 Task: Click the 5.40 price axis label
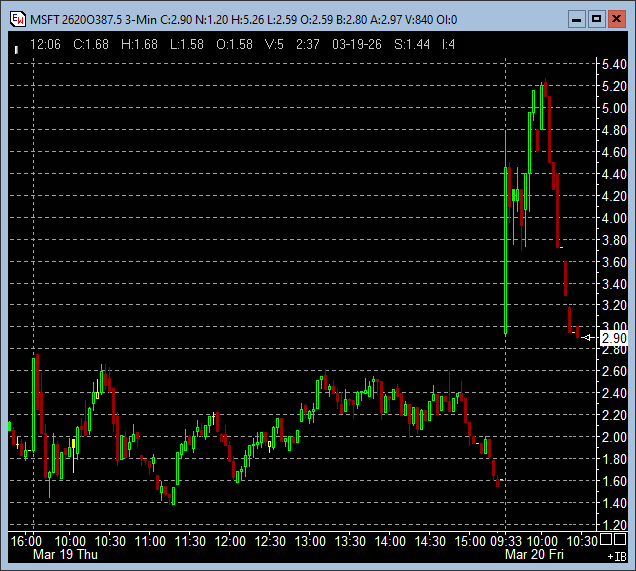(613, 65)
